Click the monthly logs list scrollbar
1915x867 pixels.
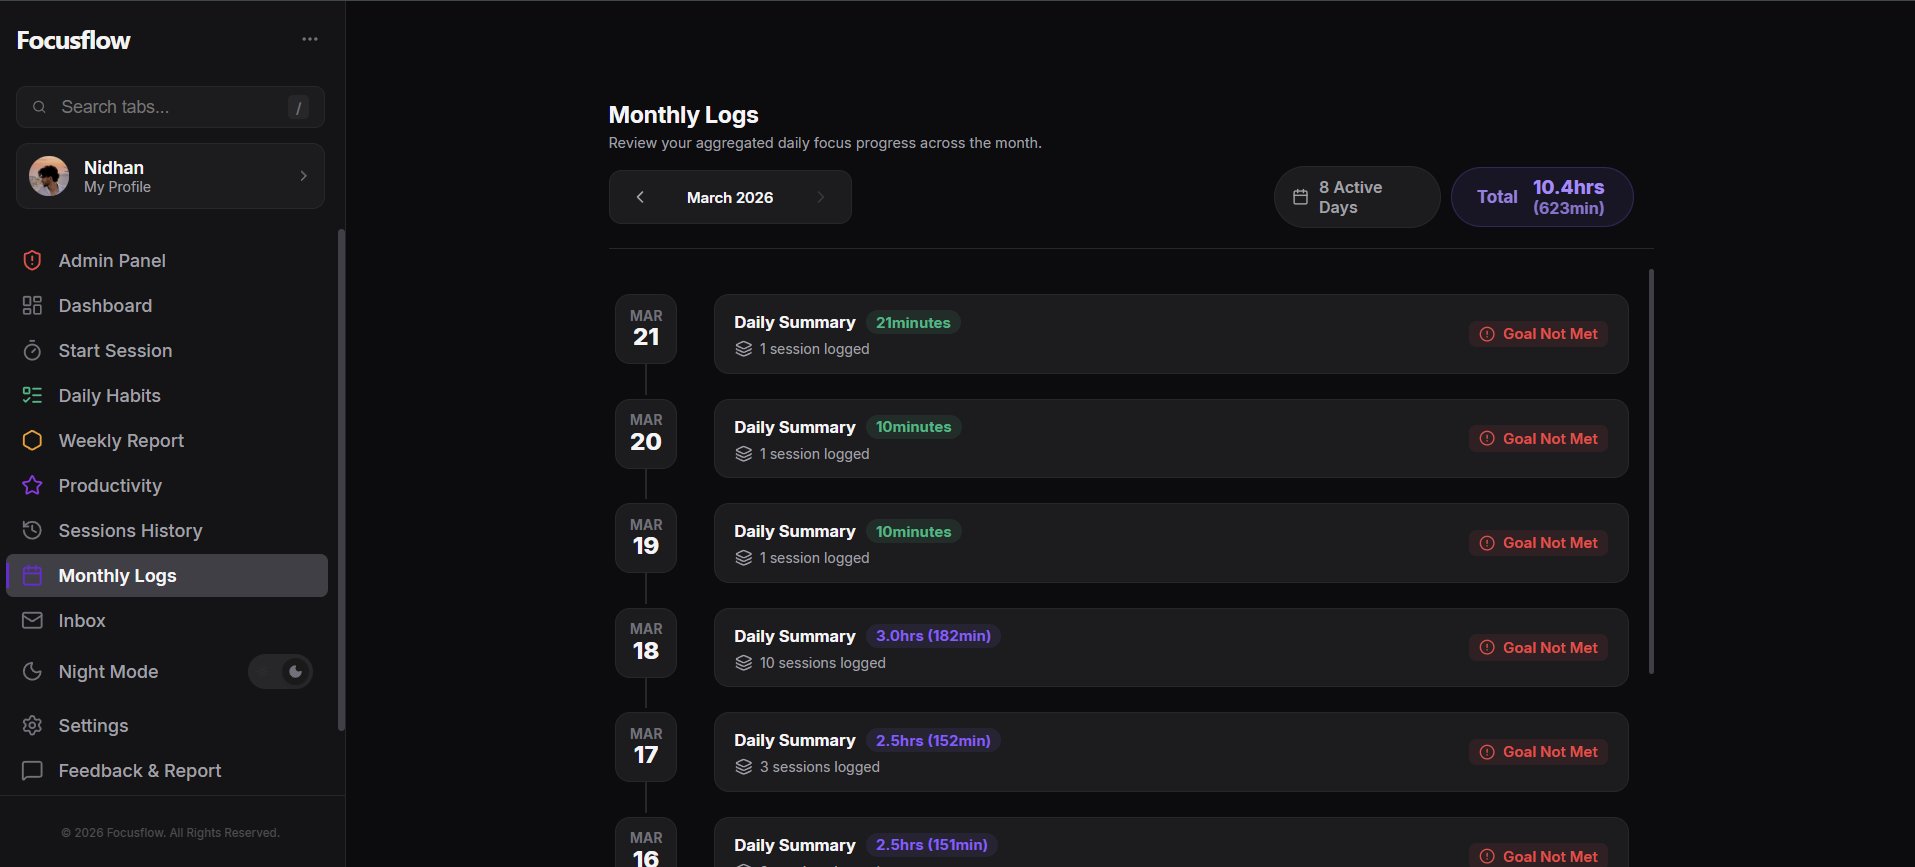tap(1651, 470)
